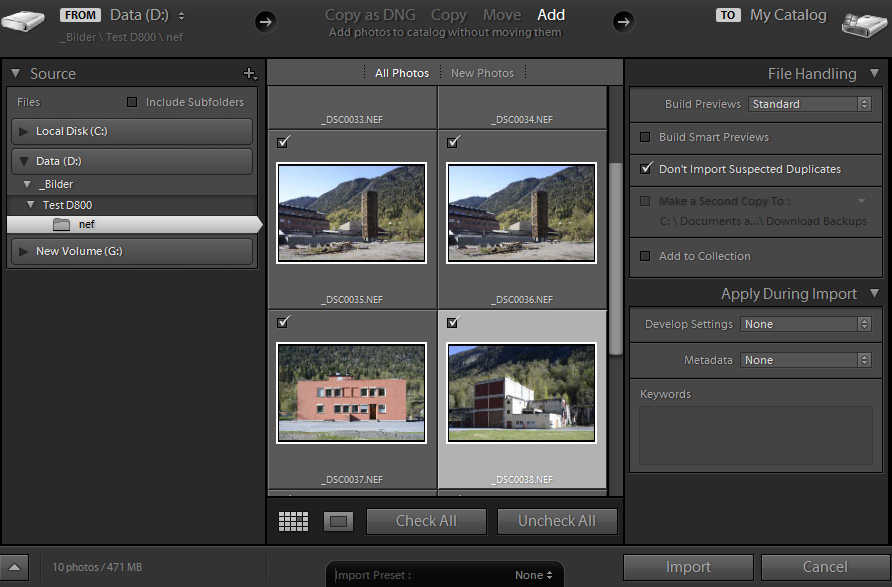Click the up-arrow panel toggle at bottom left
Image resolution: width=892 pixels, height=587 pixels.
click(x=15, y=567)
